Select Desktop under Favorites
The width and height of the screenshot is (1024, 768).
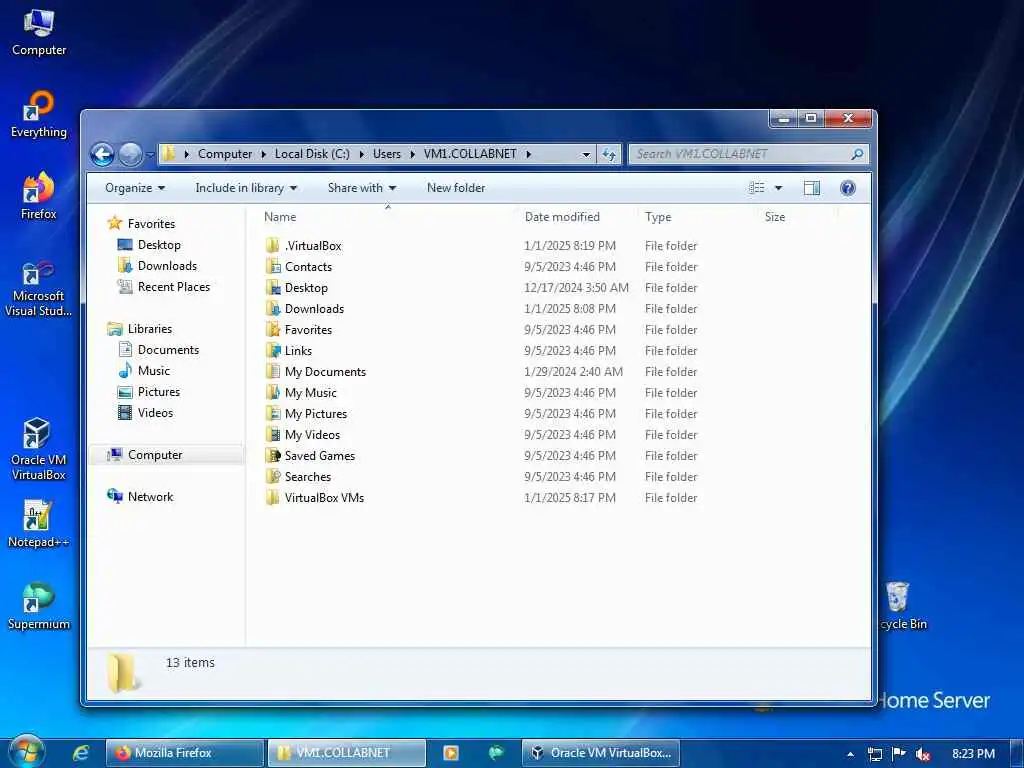(159, 245)
